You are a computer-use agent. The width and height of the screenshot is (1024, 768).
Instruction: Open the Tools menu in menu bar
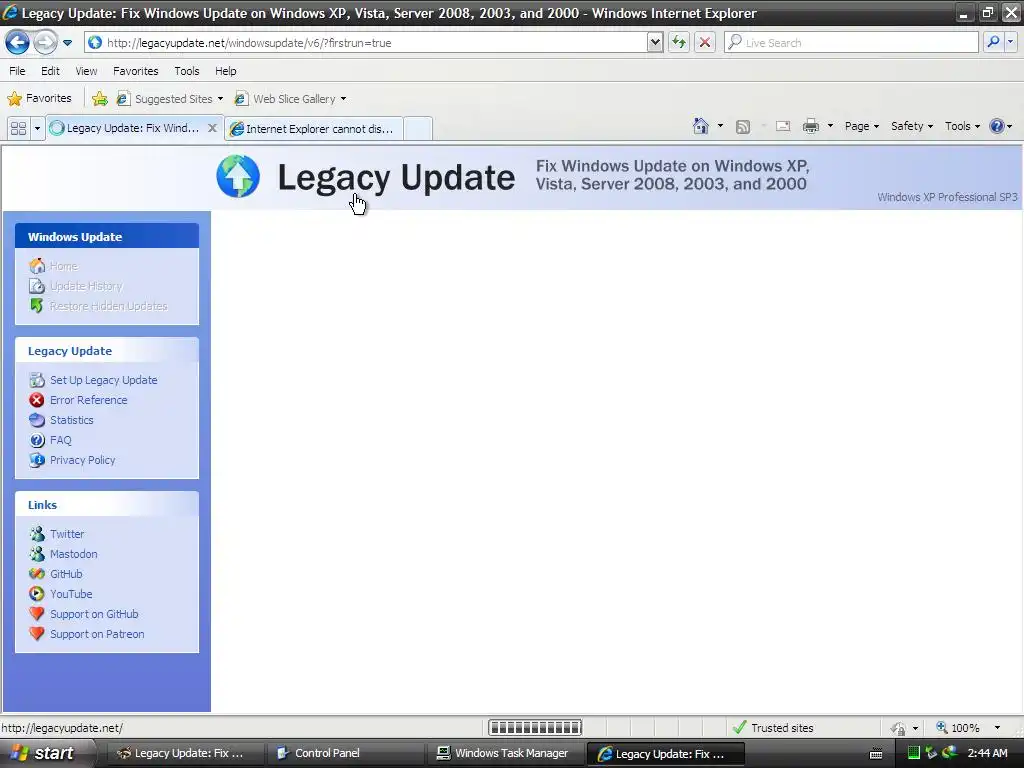[187, 71]
